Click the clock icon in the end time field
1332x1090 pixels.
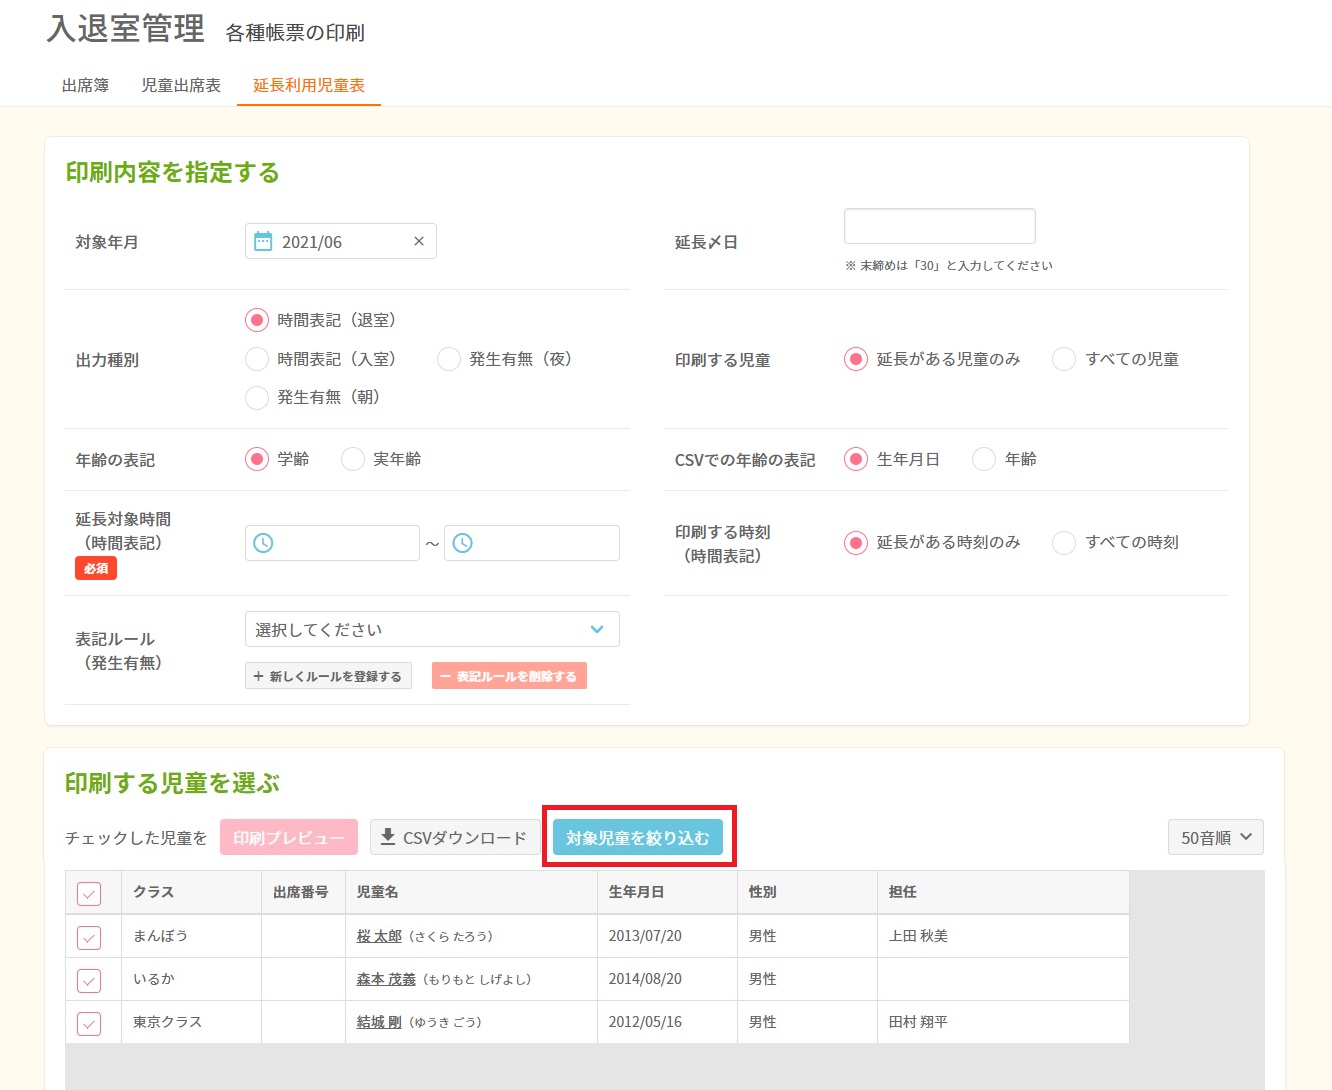463,543
